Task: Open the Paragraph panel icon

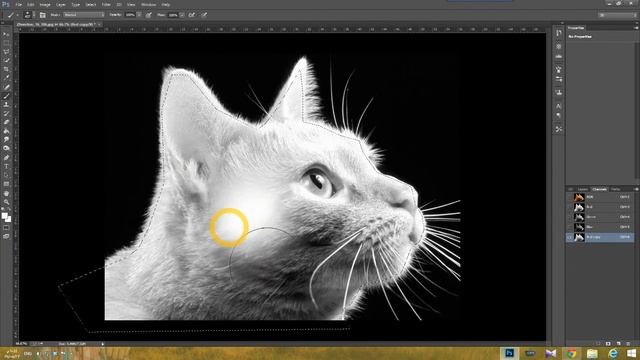Action: tap(559, 116)
